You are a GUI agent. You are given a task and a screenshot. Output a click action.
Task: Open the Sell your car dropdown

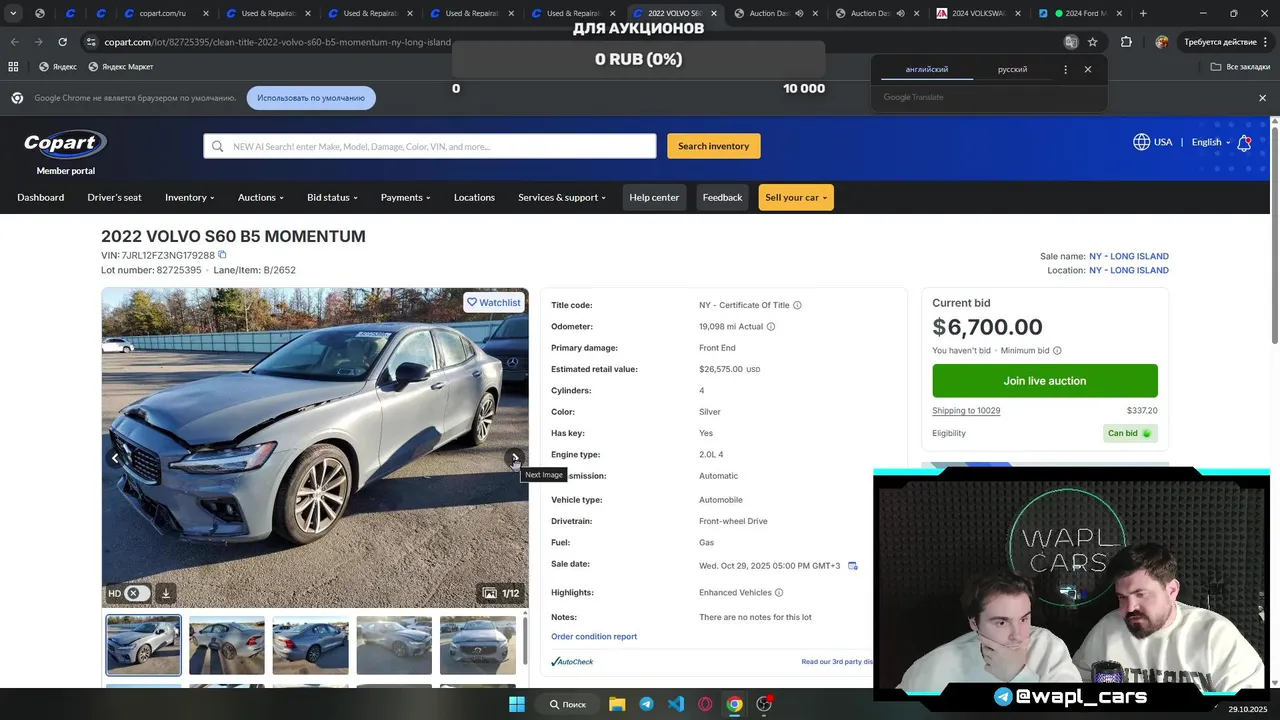coord(796,197)
